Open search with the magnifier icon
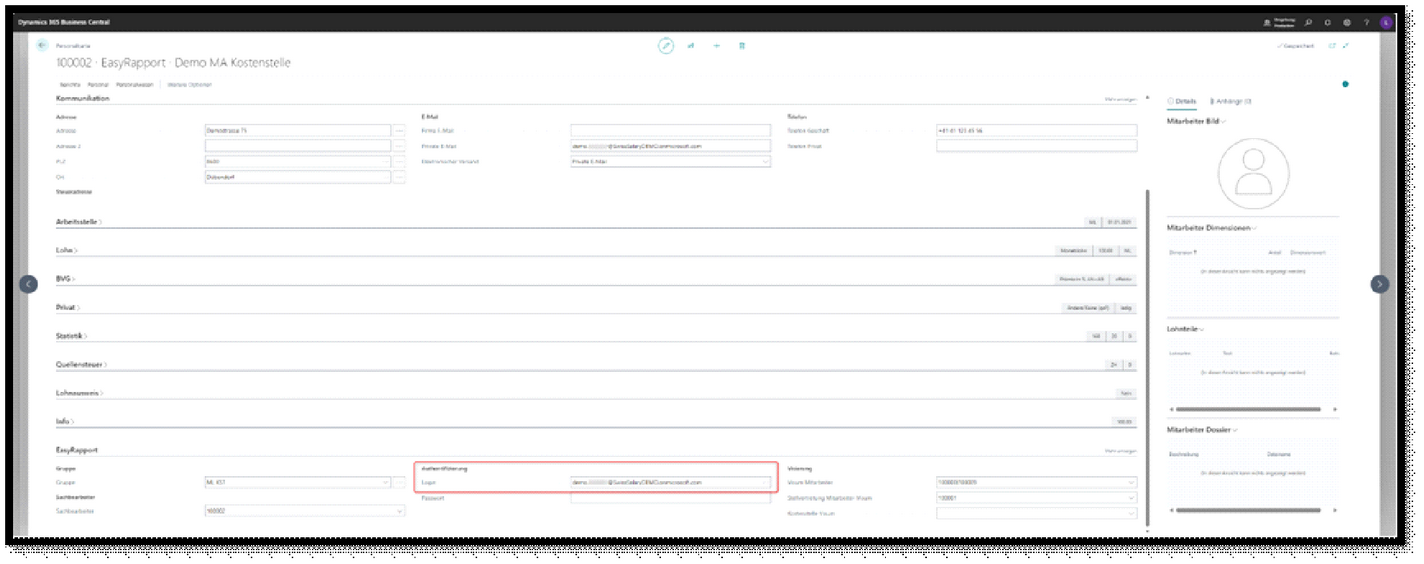 click(1309, 22)
